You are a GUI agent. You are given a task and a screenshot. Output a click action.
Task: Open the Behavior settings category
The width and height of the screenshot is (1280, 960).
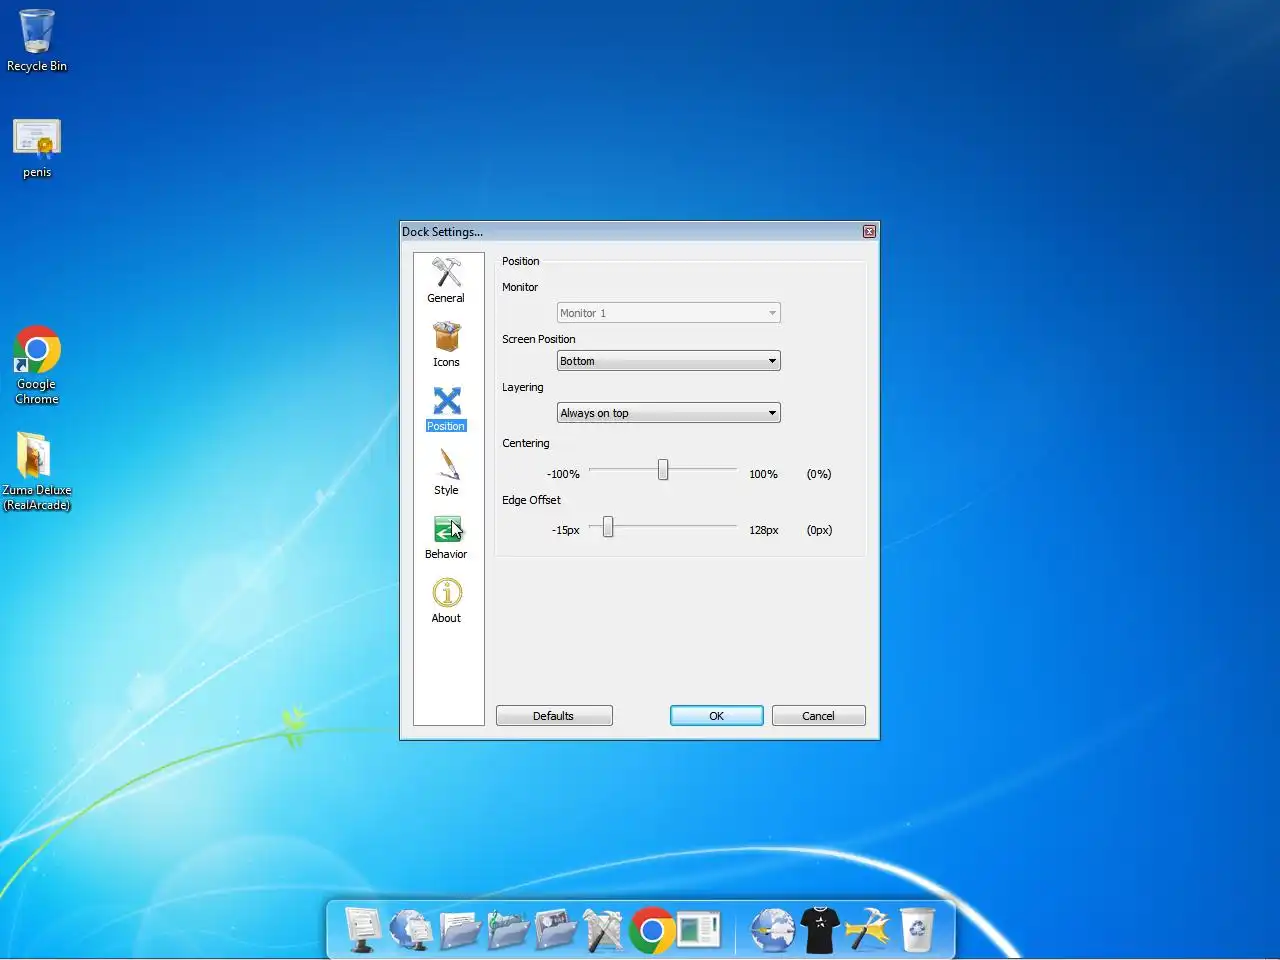(x=446, y=537)
